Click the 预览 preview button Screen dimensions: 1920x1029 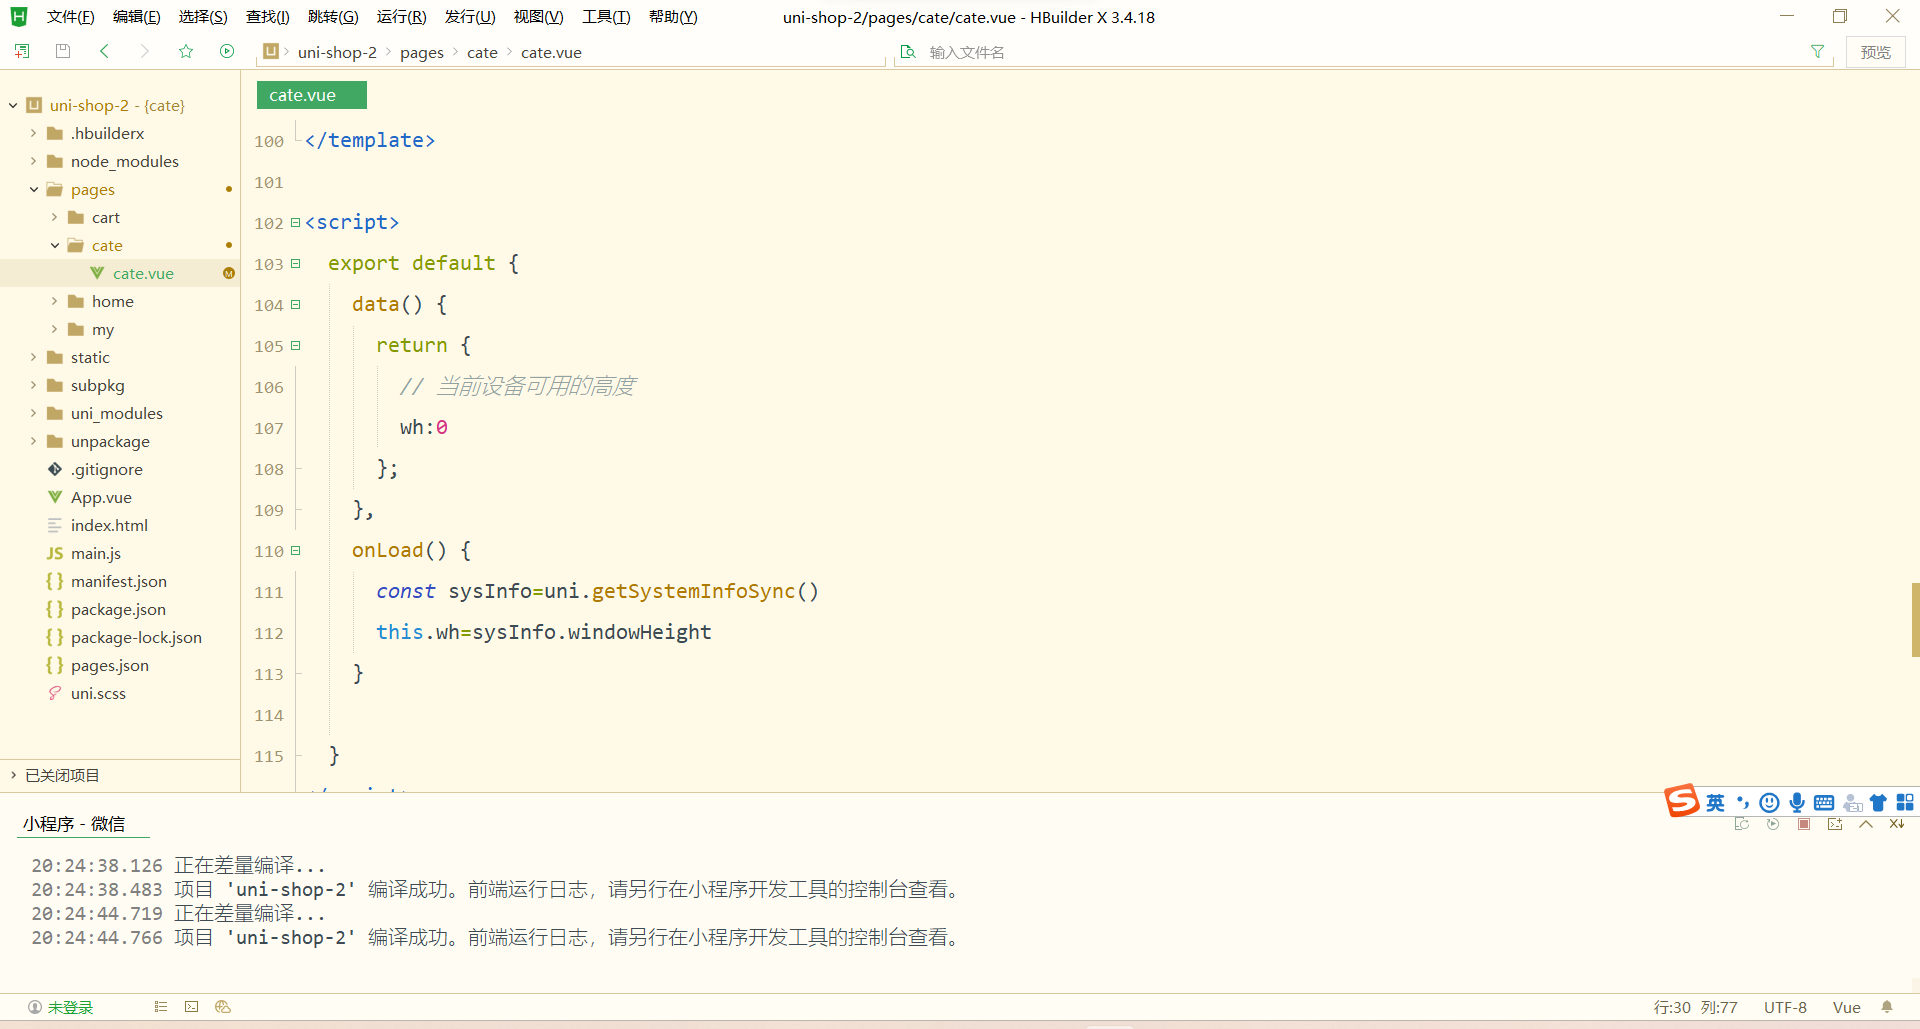click(x=1875, y=52)
